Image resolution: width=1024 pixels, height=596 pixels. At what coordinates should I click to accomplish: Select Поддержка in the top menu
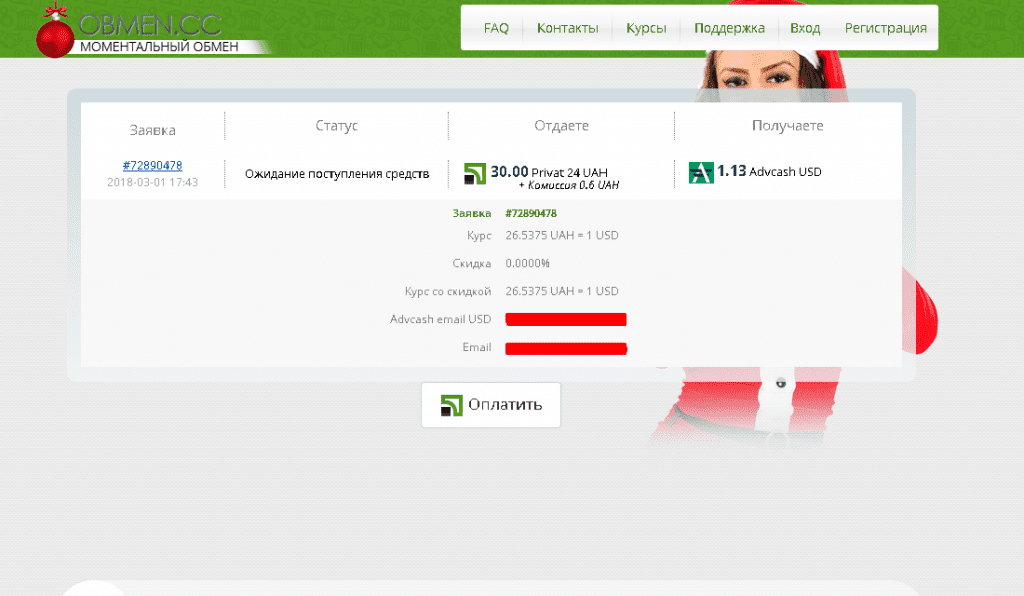[729, 28]
